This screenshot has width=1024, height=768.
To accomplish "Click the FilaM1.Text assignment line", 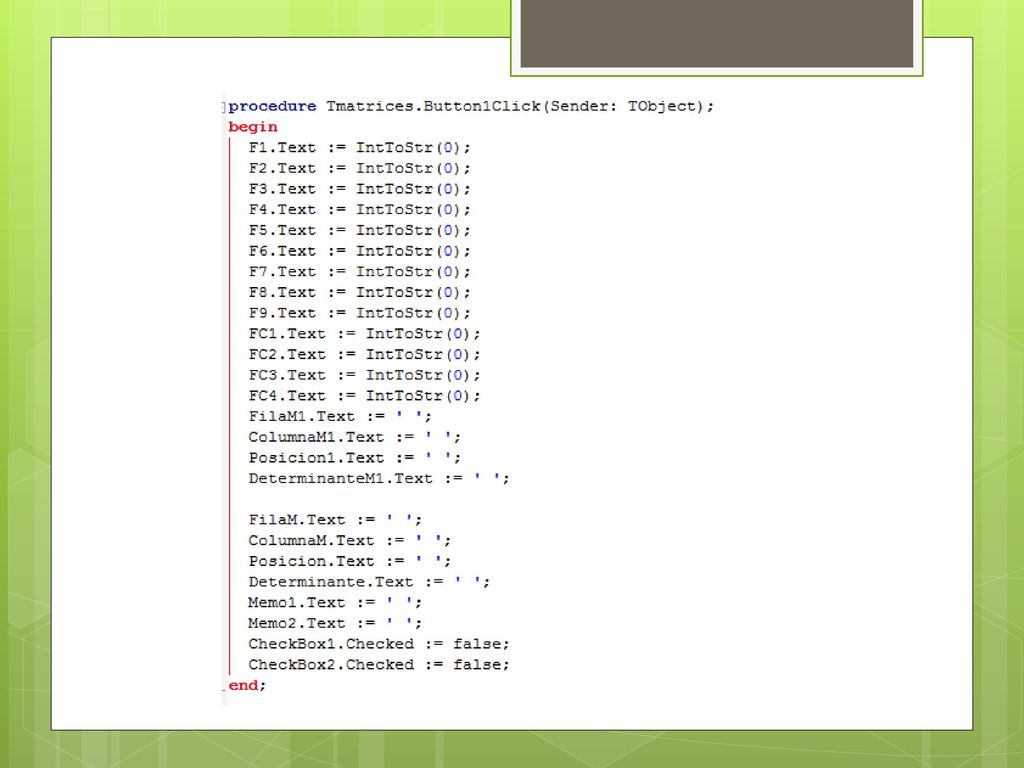I will (x=340, y=417).
